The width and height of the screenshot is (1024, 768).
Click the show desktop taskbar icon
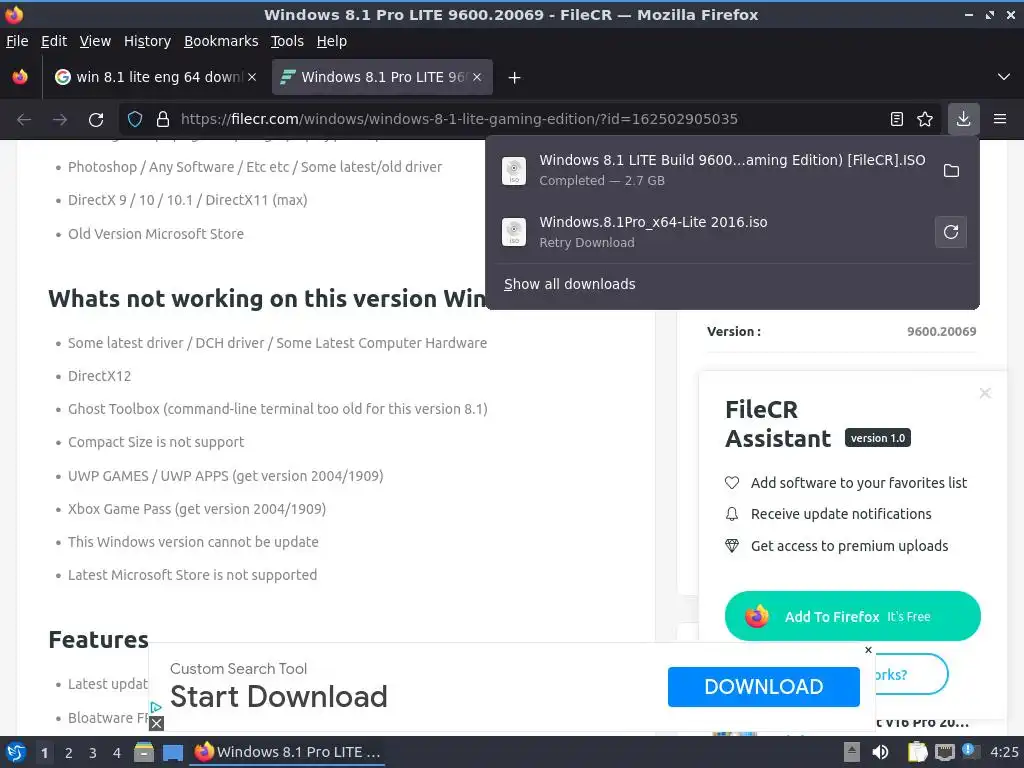173,752
